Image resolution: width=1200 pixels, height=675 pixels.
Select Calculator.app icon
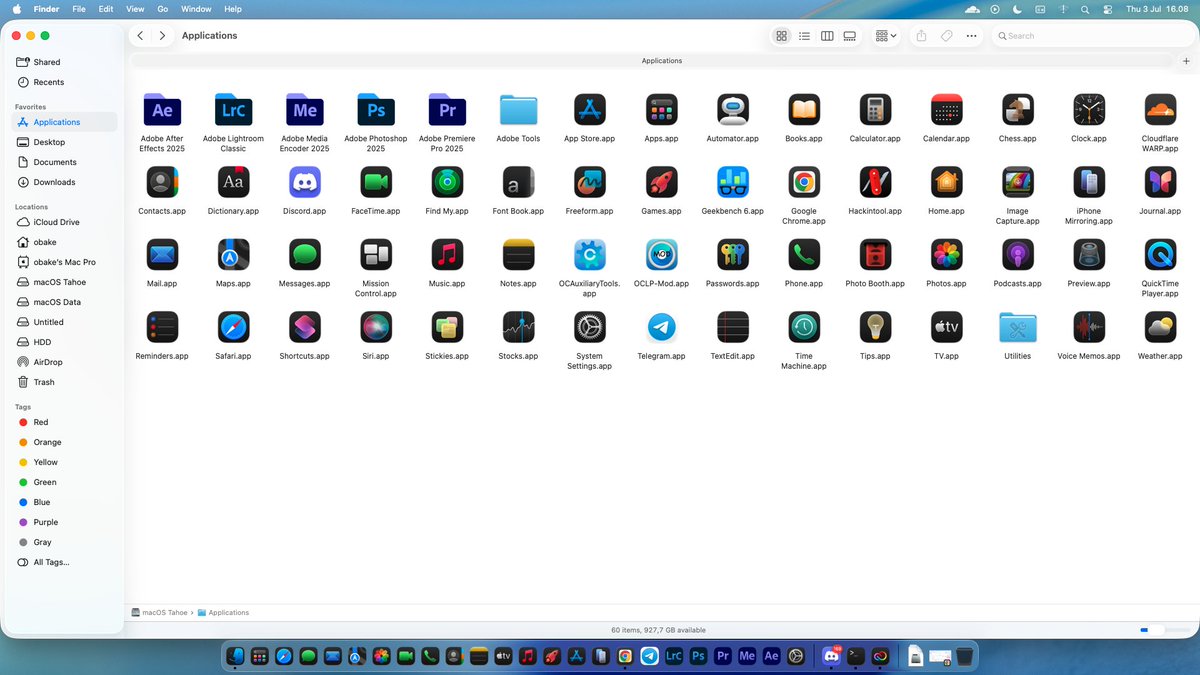(x=875, y=110)
